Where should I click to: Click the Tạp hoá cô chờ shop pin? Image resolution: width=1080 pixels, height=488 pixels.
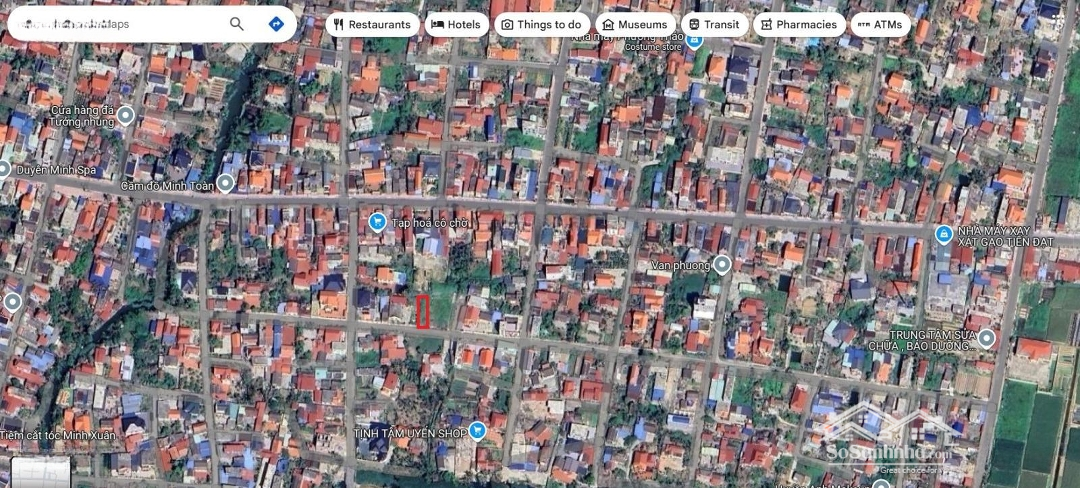click(x=377, y=222)
